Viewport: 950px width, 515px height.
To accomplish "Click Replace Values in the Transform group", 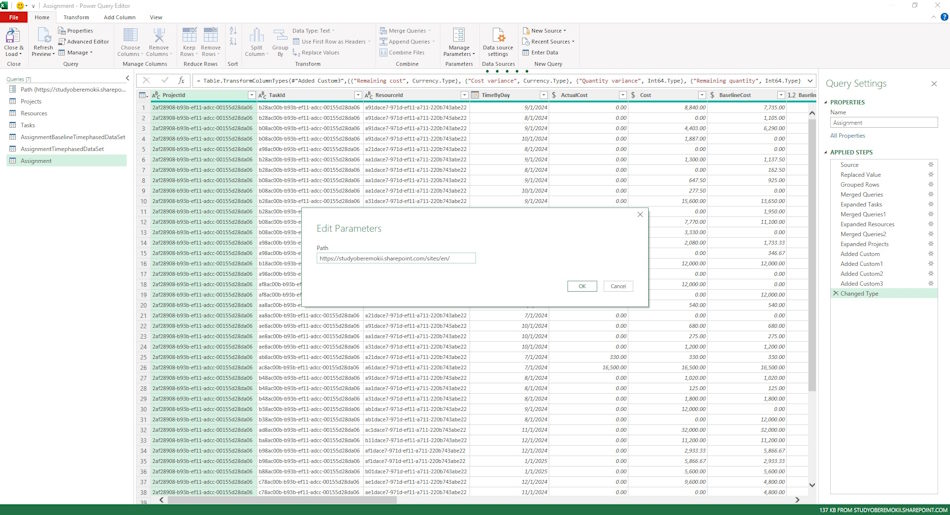I will [316, 53].
